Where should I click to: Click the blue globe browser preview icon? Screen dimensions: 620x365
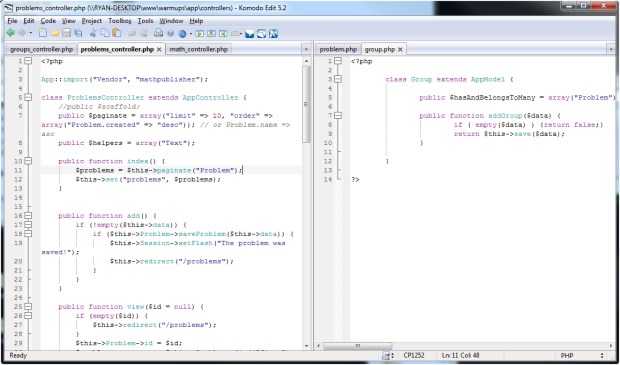[x=182, y=33]
